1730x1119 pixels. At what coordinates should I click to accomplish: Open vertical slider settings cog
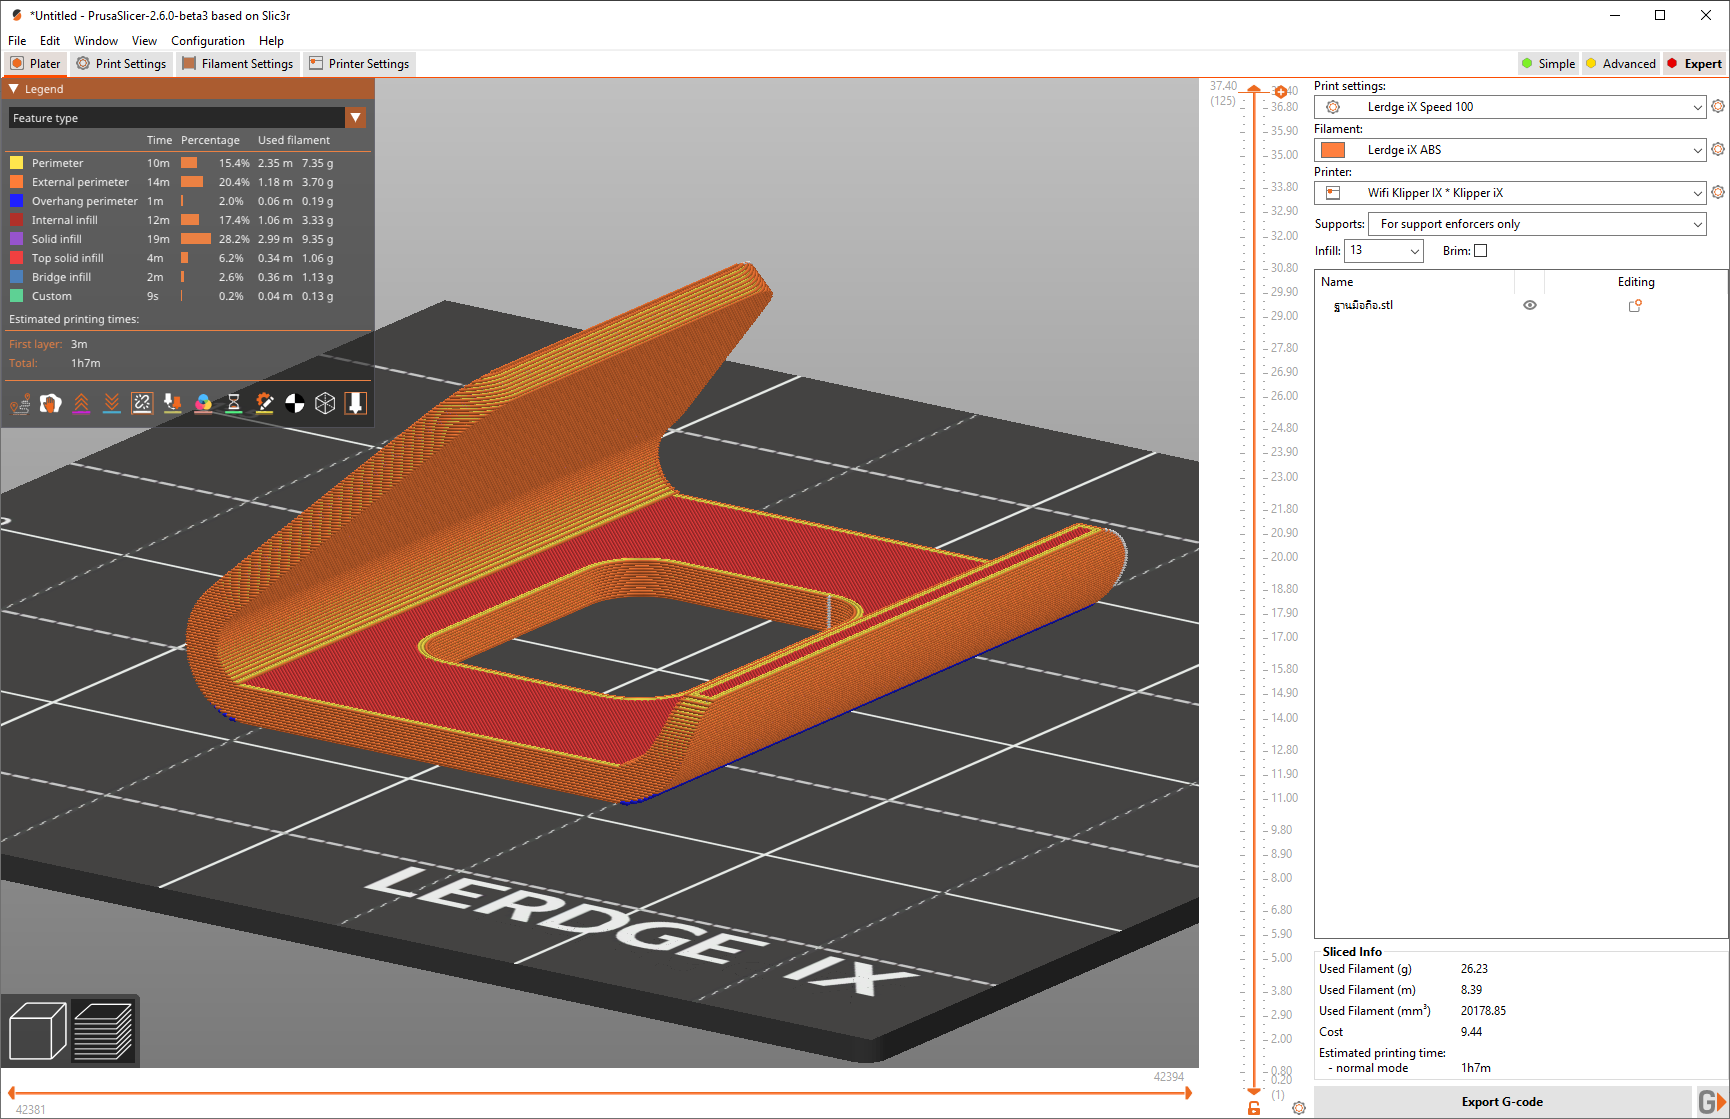pos(1299,1108)
